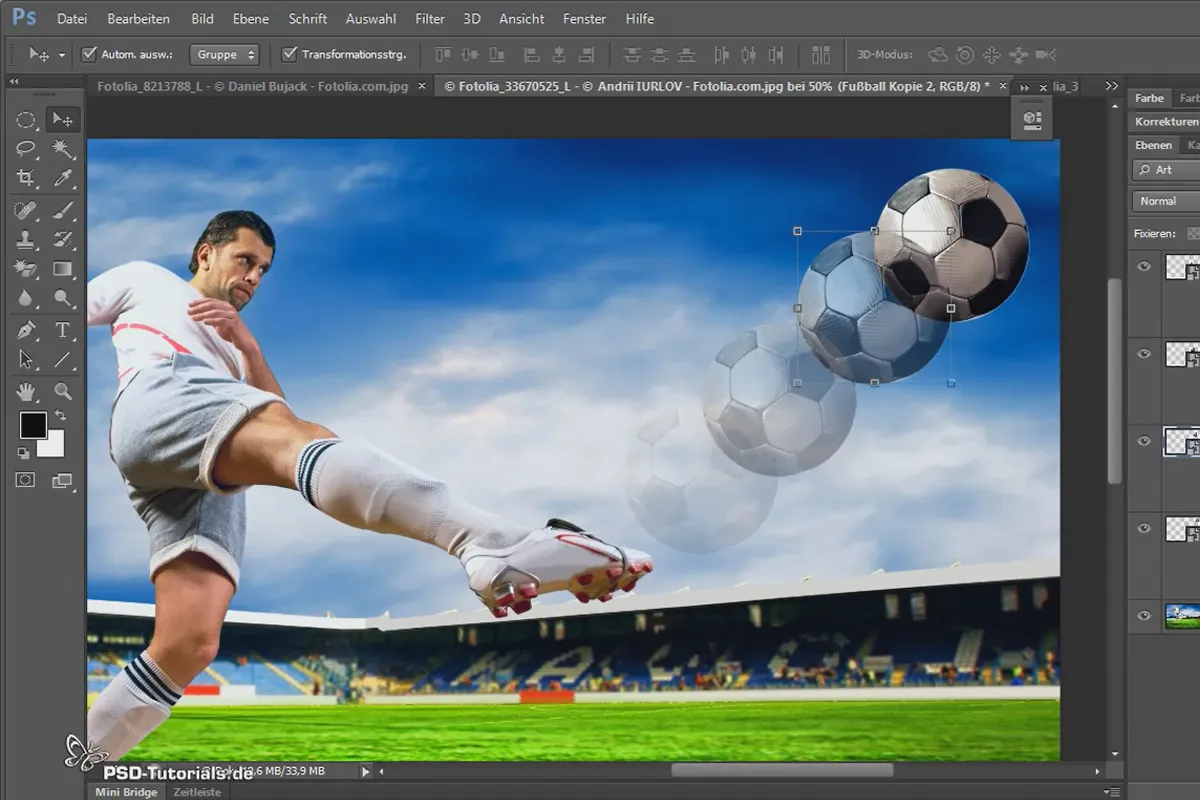Hide the topmost layer via eye icon

(1145, 266)
